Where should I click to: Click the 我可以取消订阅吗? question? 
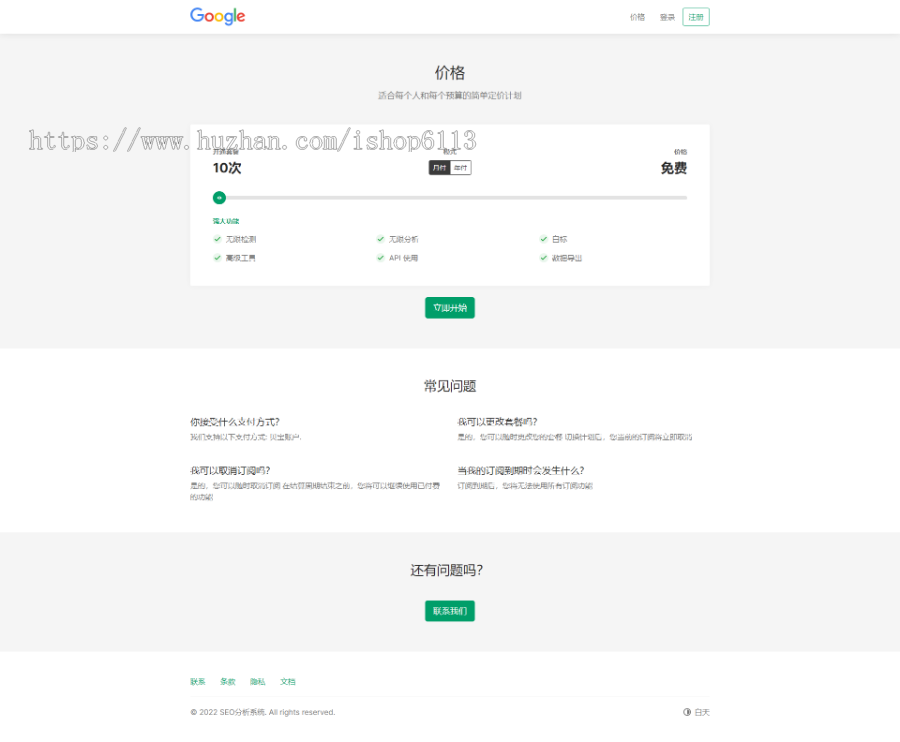point(230,471)
